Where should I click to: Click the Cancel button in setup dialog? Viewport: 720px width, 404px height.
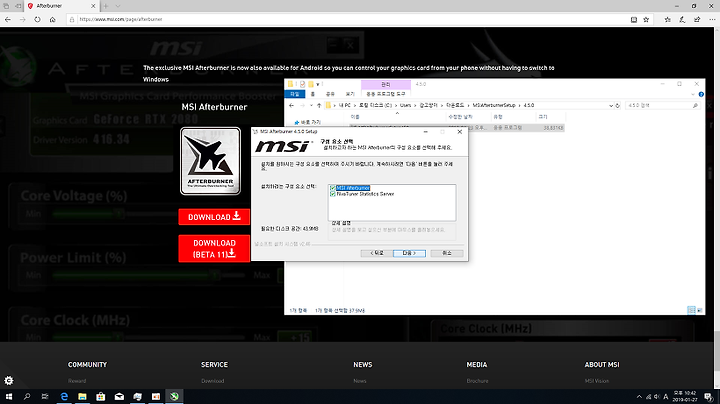(447, 253)
